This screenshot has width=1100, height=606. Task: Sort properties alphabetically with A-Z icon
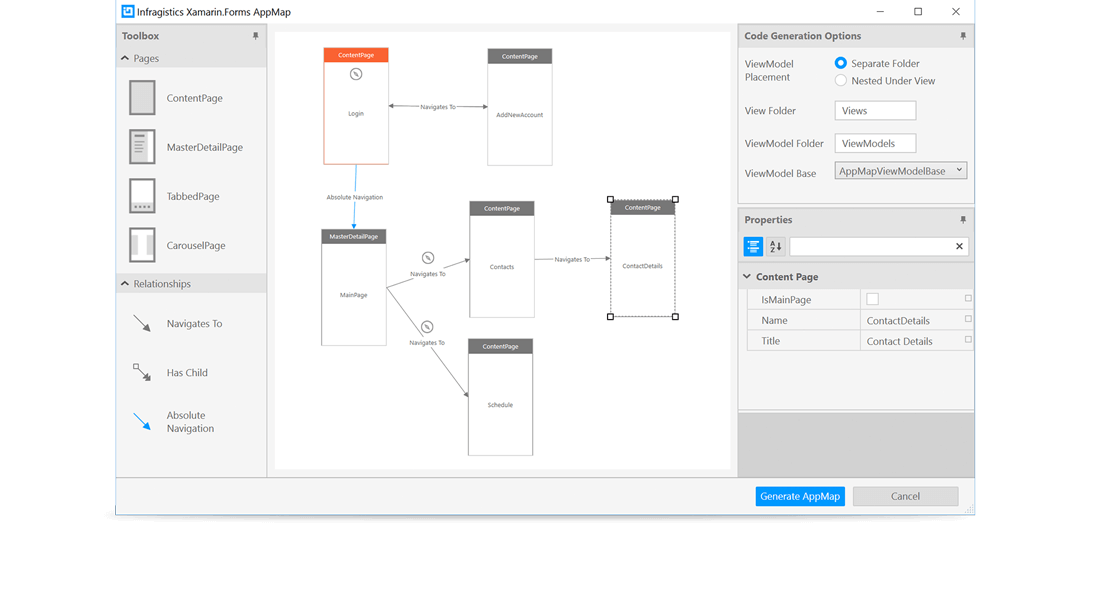click(x=775, y=246)
